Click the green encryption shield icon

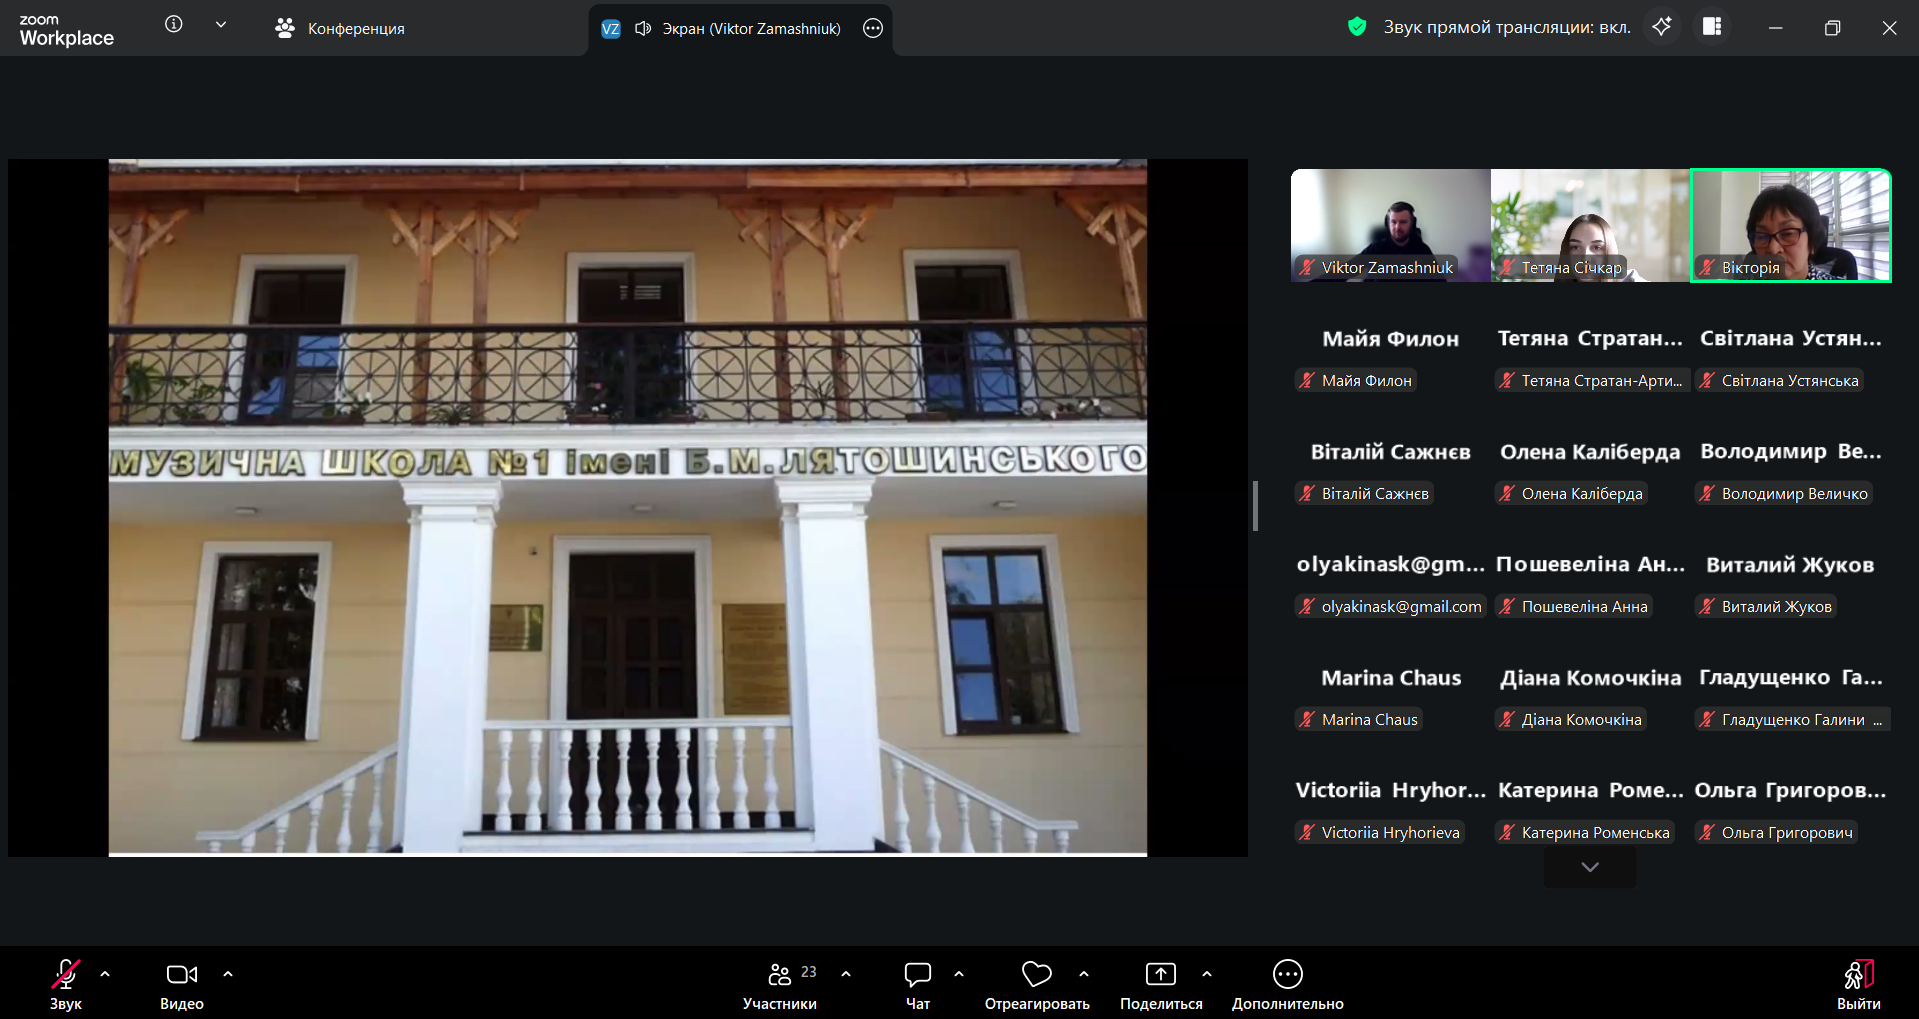pyautogui.click(x=1356, y=27)
